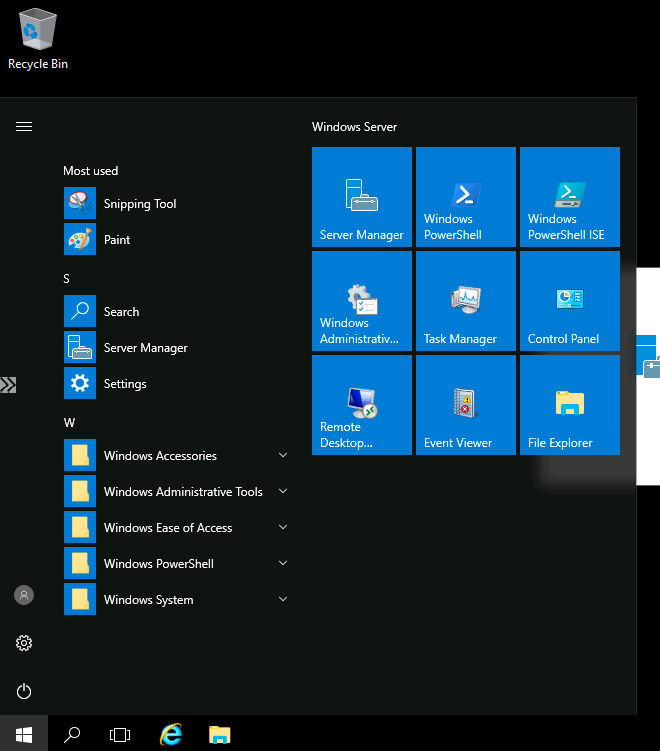
Task: Open the File Explorer tile
Action: tap(570, 405)
